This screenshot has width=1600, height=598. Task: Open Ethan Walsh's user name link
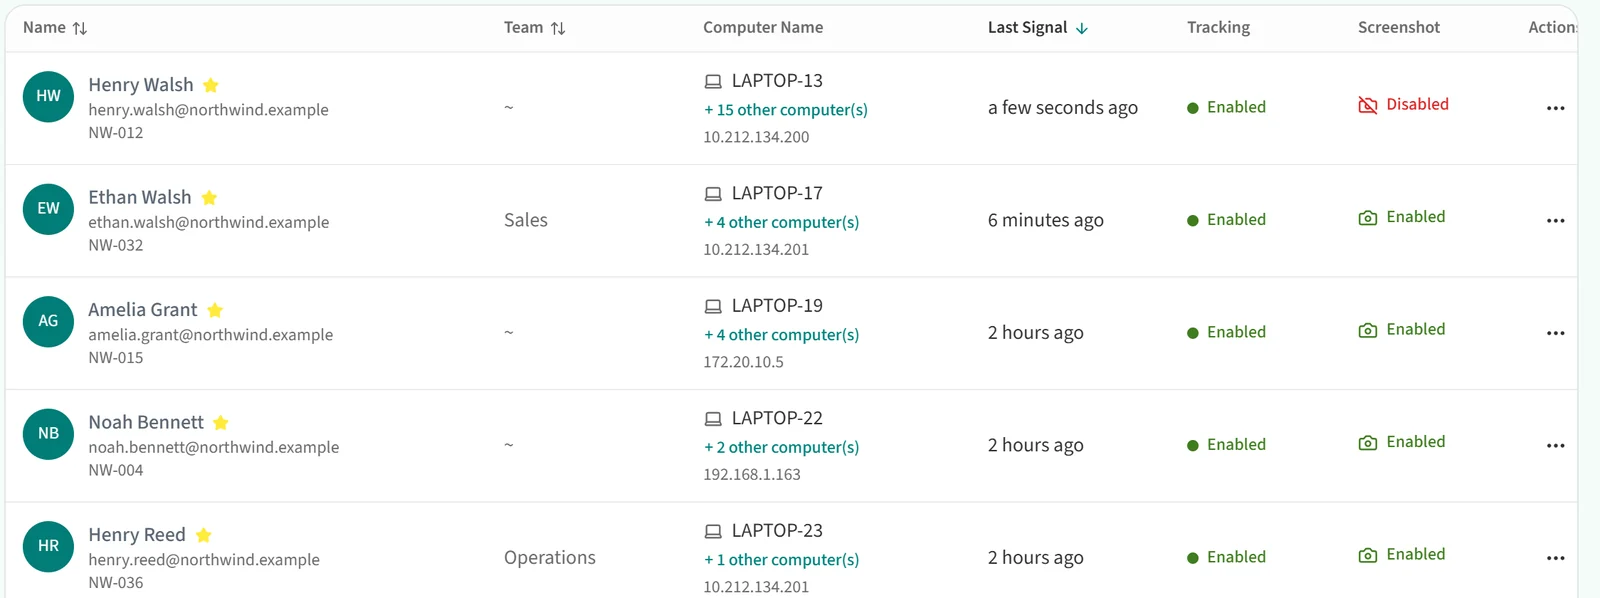click(x=140, y=197)
